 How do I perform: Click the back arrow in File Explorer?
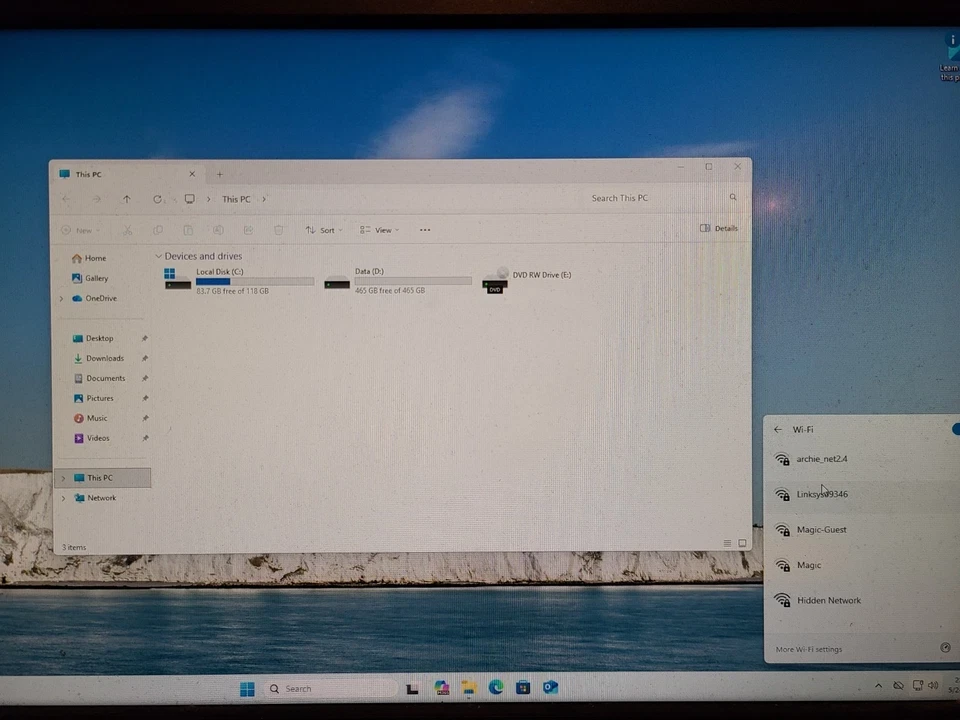(66, 199)
